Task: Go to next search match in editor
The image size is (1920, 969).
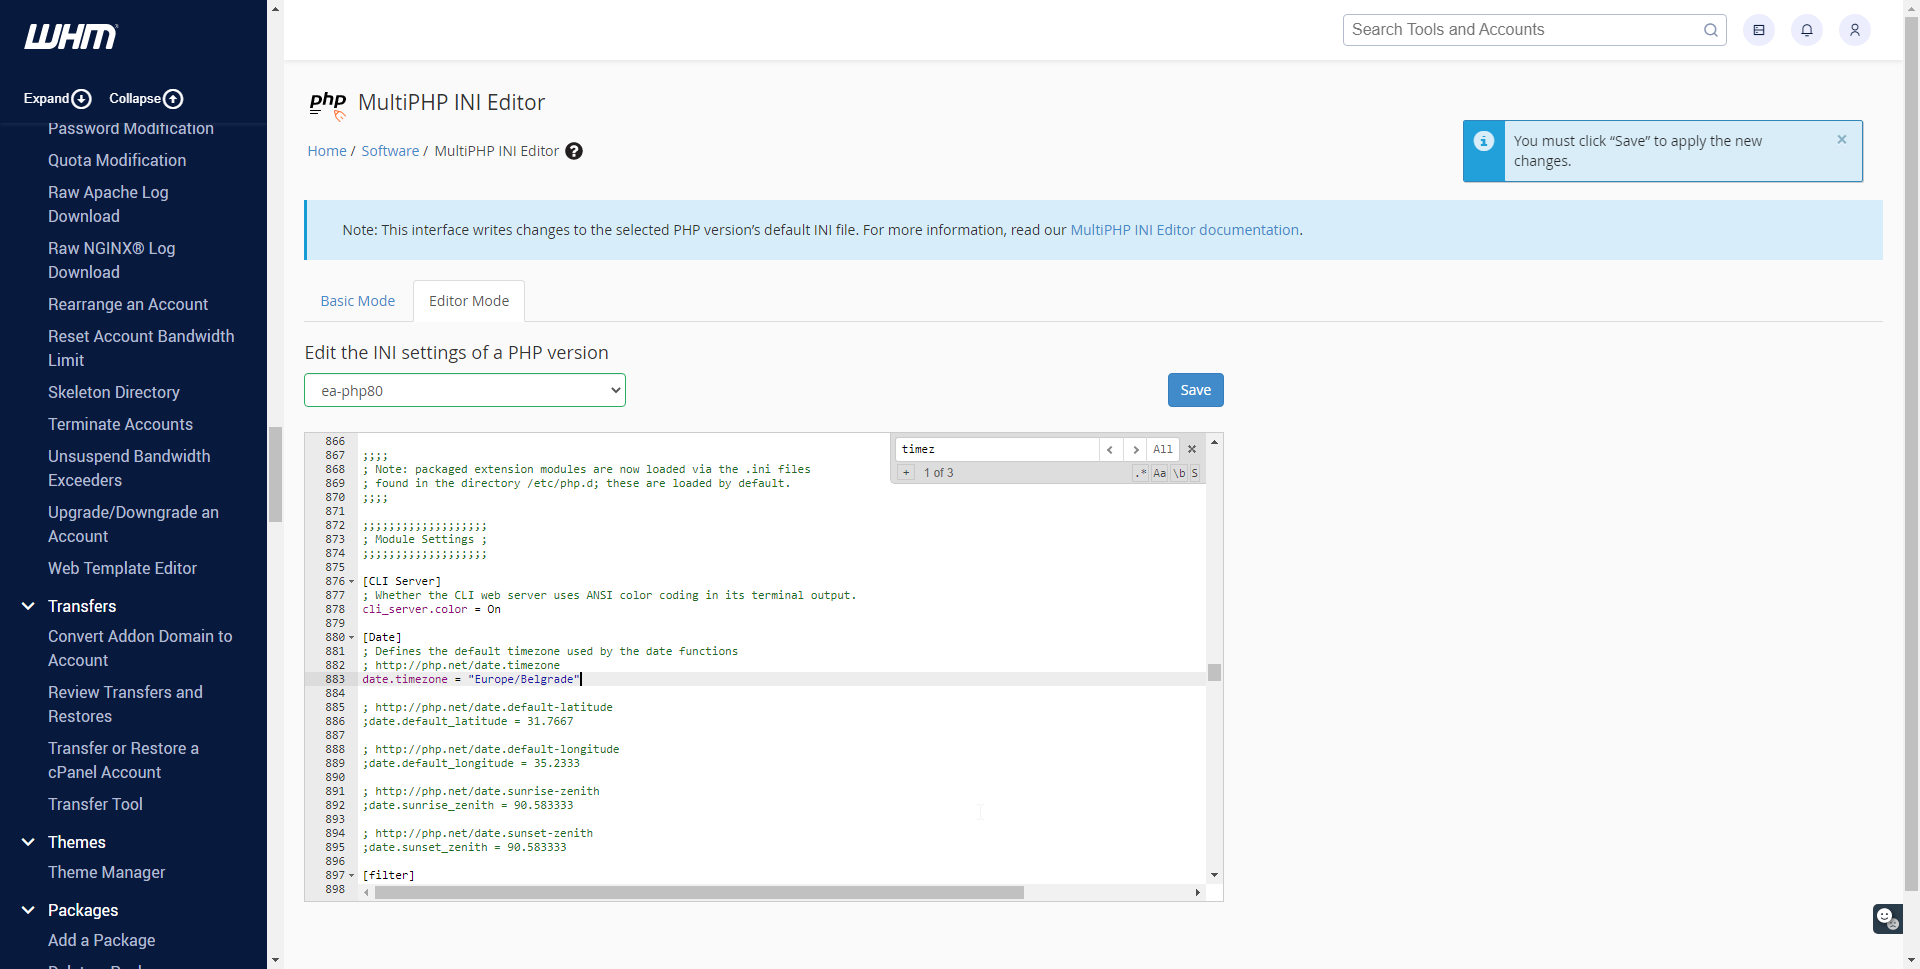Action: click(1135, 450)
